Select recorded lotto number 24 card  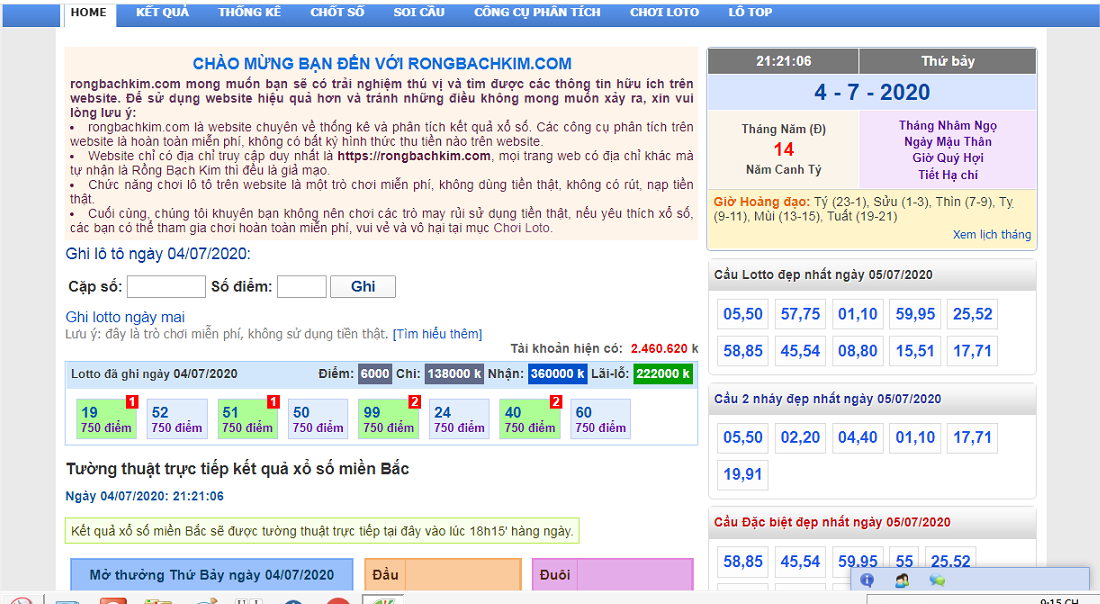[460, 419]
